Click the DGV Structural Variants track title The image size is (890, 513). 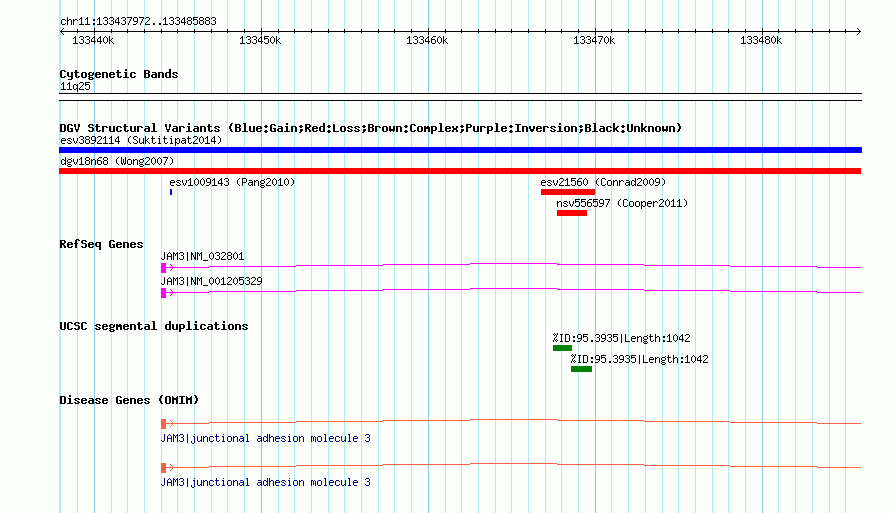tap(371, 128)
